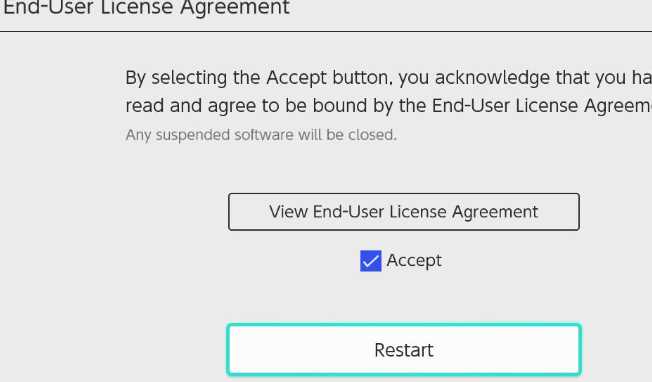The image size is (652, 382).
Task: Select the horizontal divider under the title
Action: (x=326, y=31)
